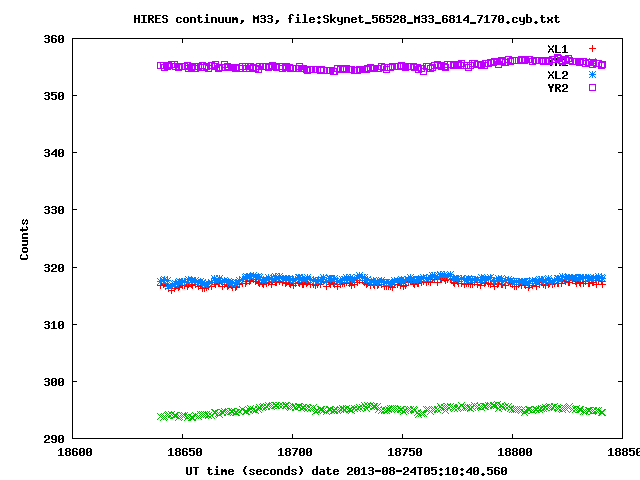Click the Counts y-axis label
This screenshot has width=640, height=480.
[24, 239]
